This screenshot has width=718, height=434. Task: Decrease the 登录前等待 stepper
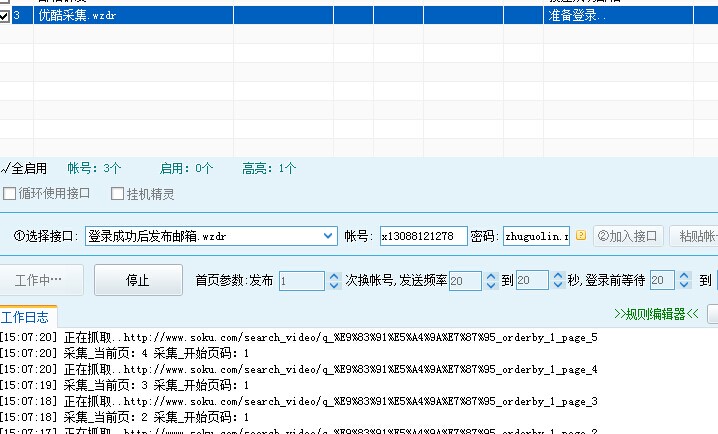tap(685, 285)
